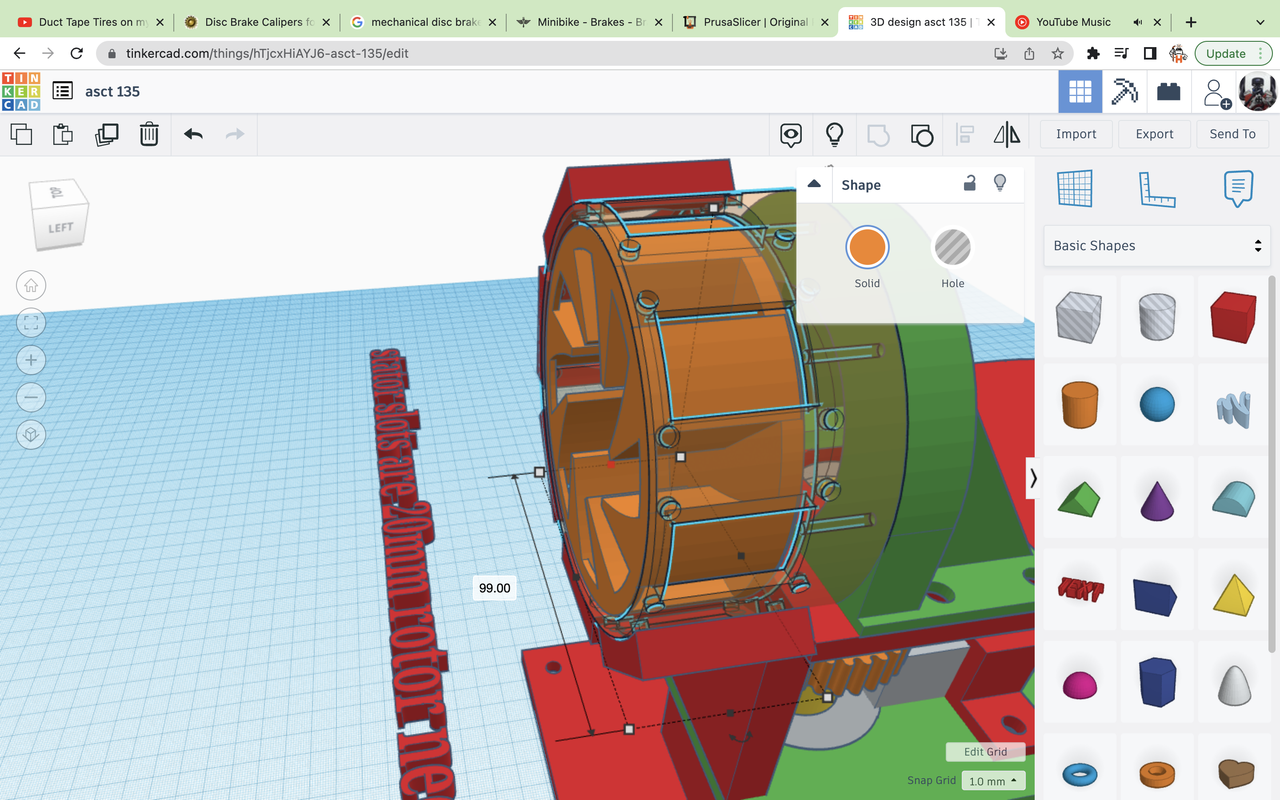Choose the Hole striped swatch

(x=953, y=247)
